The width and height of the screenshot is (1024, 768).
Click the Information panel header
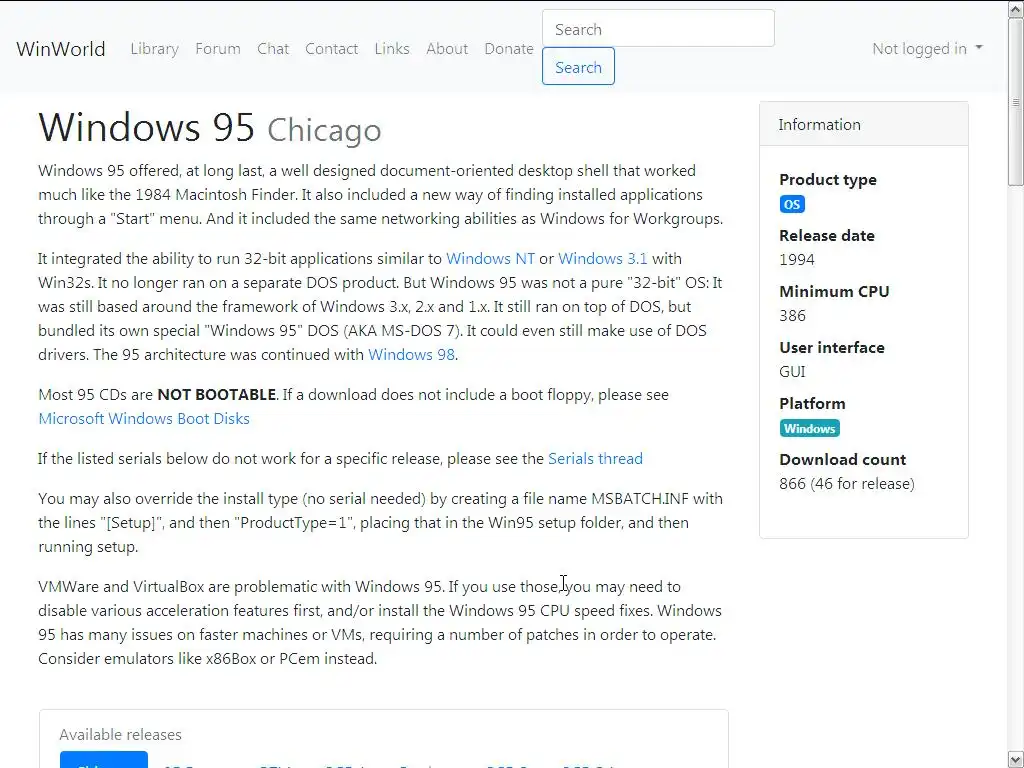(x=863, y=124)
